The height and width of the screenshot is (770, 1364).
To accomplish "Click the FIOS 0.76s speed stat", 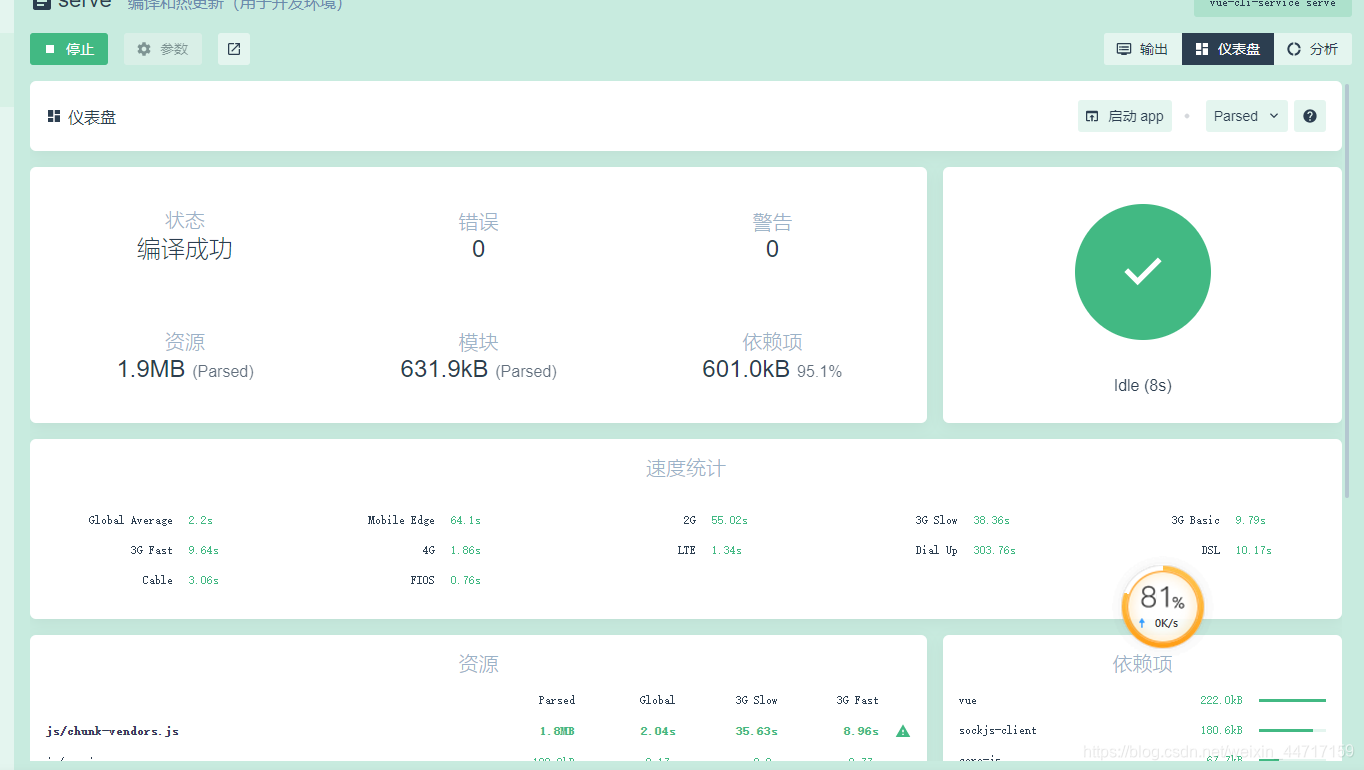I will pyautogui.click(x=445, y=580).
